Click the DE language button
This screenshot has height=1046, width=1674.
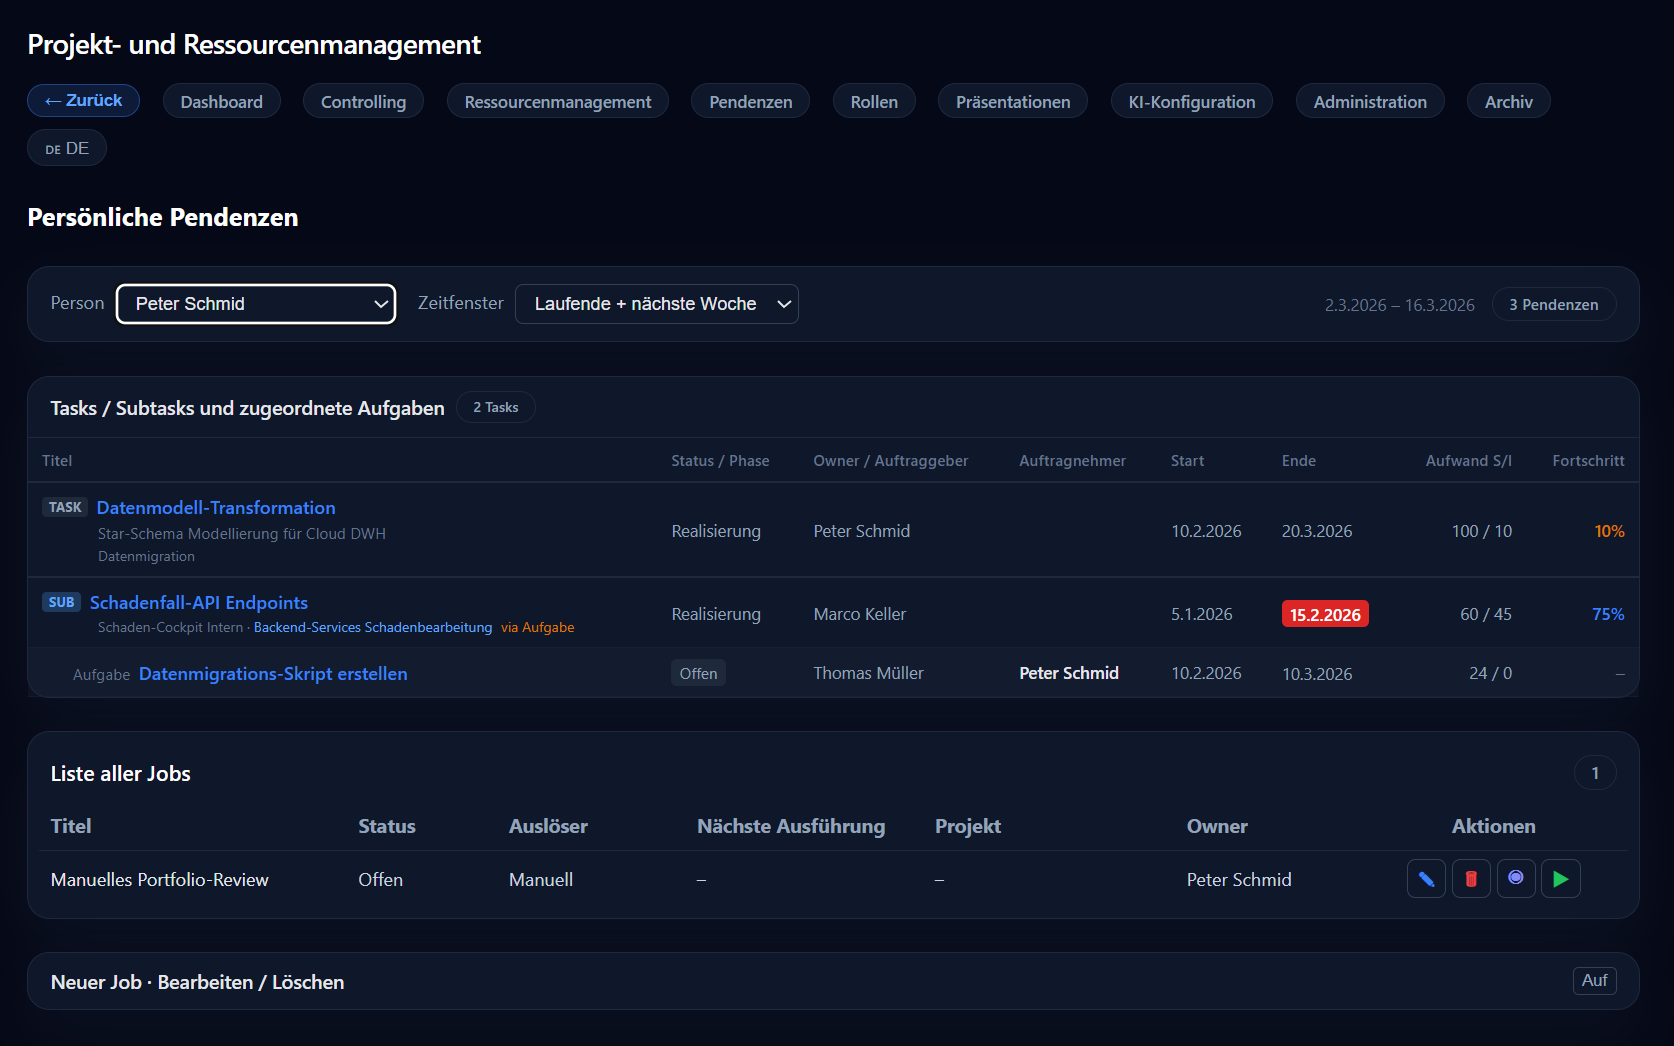(67, 148)
